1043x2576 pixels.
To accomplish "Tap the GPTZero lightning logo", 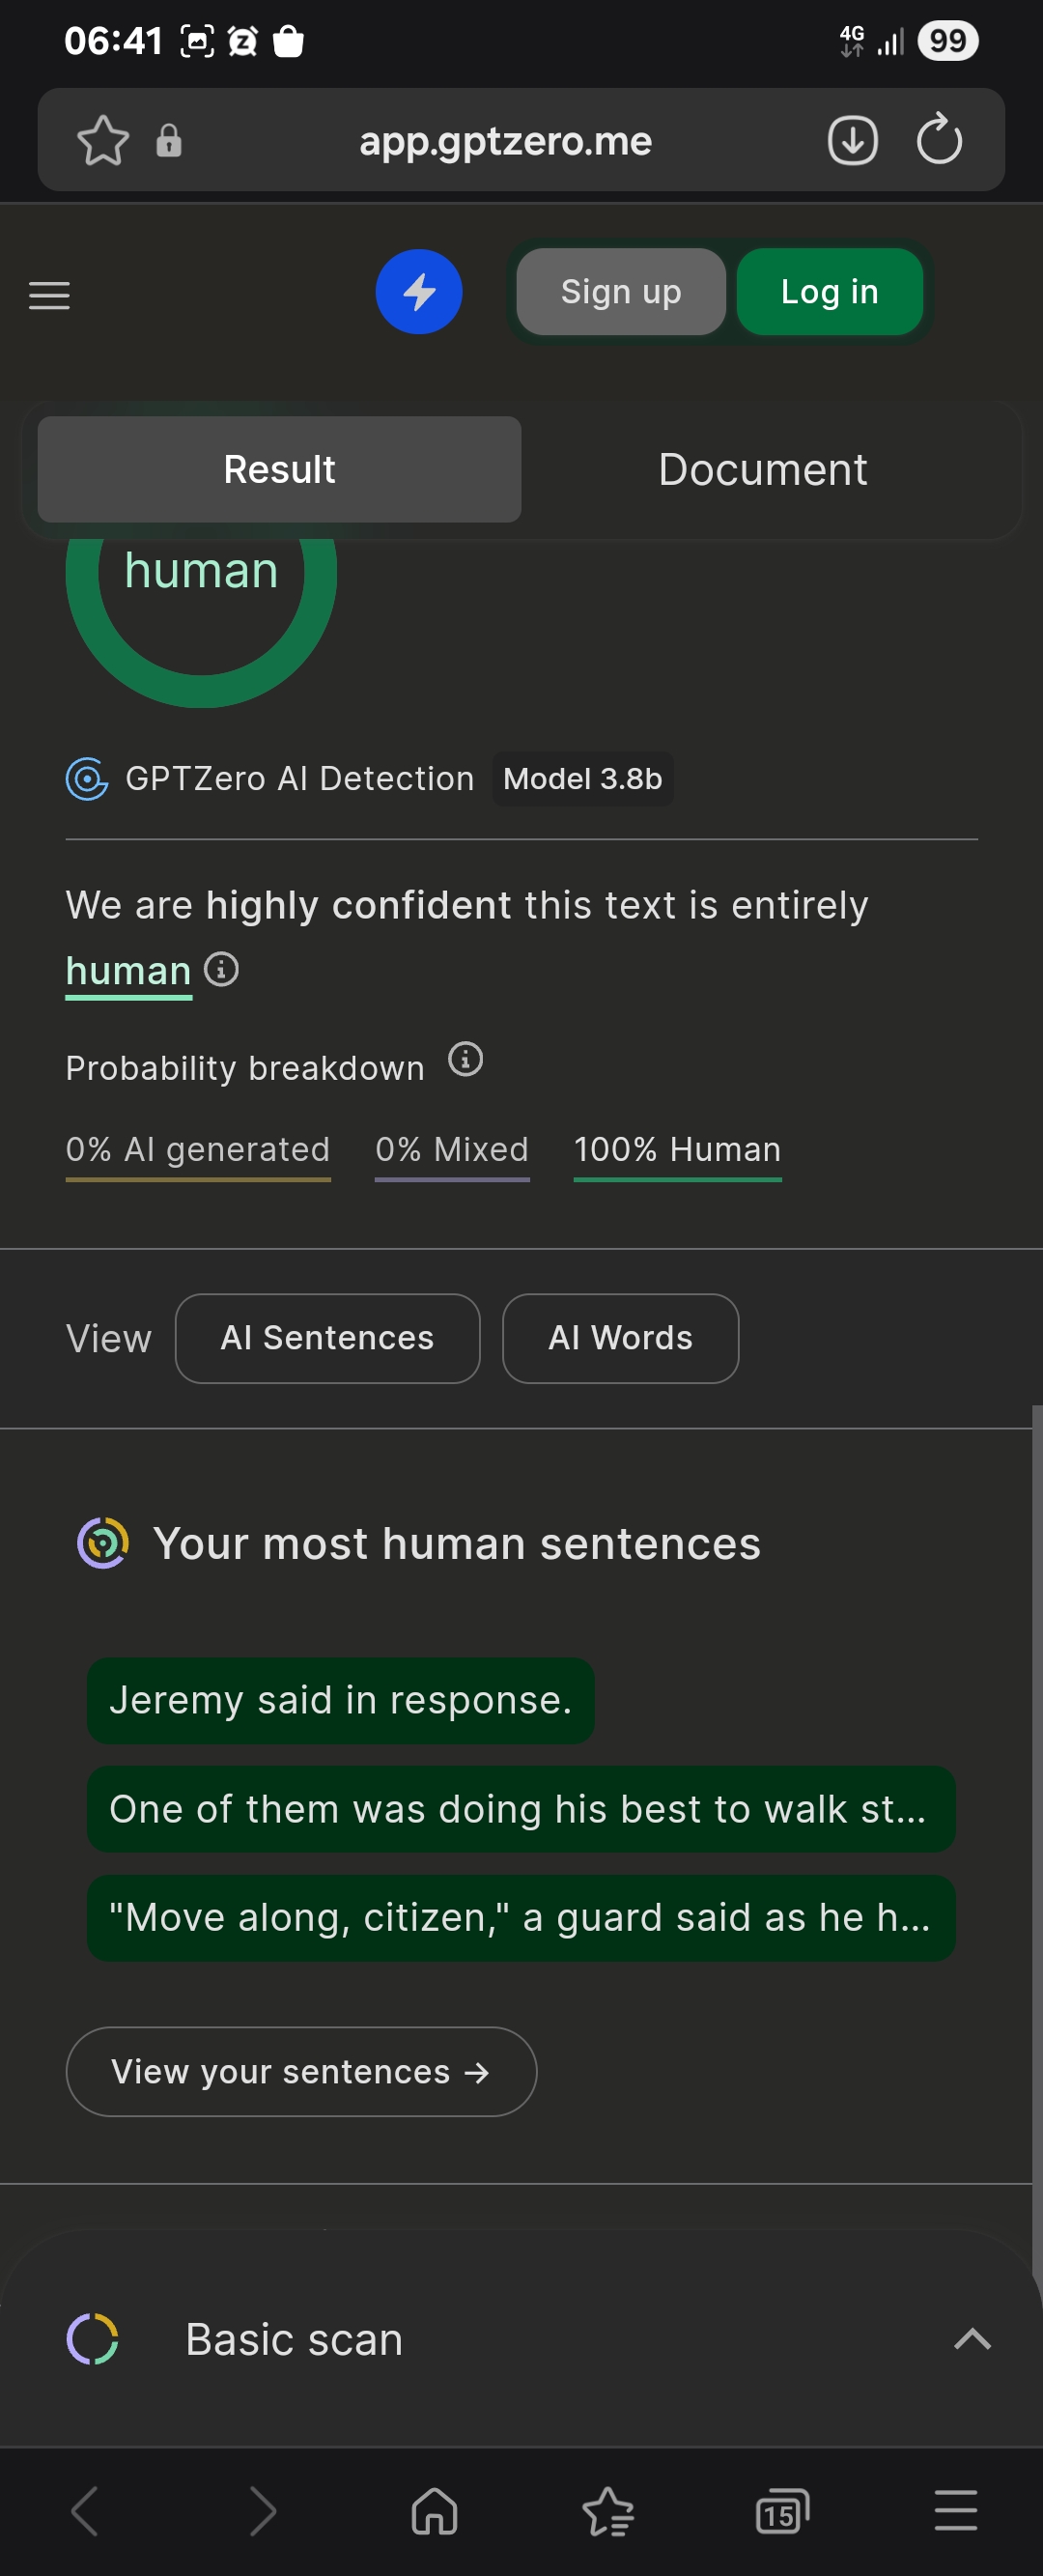I will (419, 291).
